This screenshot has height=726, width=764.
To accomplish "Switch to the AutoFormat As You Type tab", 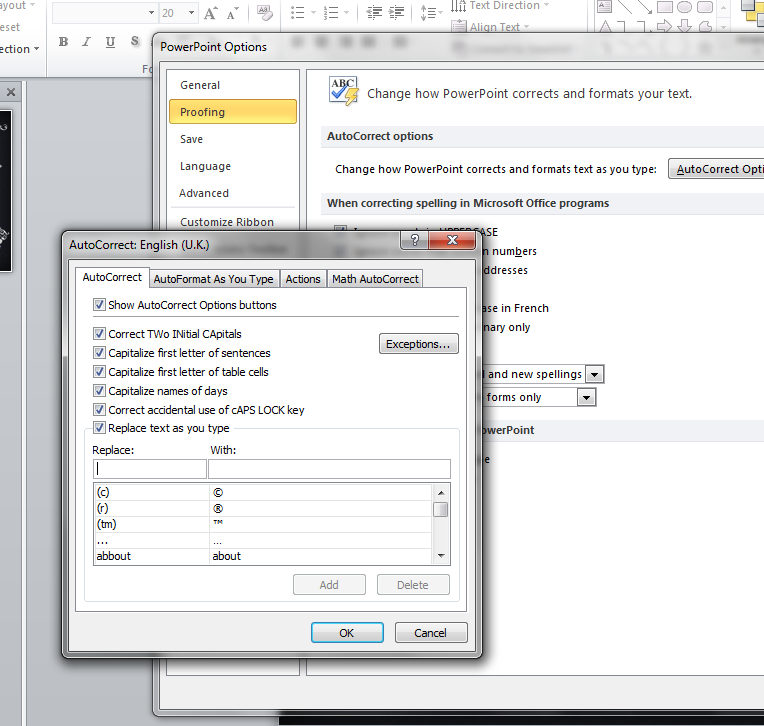I will pyautogui.click(x=214, y=279).
